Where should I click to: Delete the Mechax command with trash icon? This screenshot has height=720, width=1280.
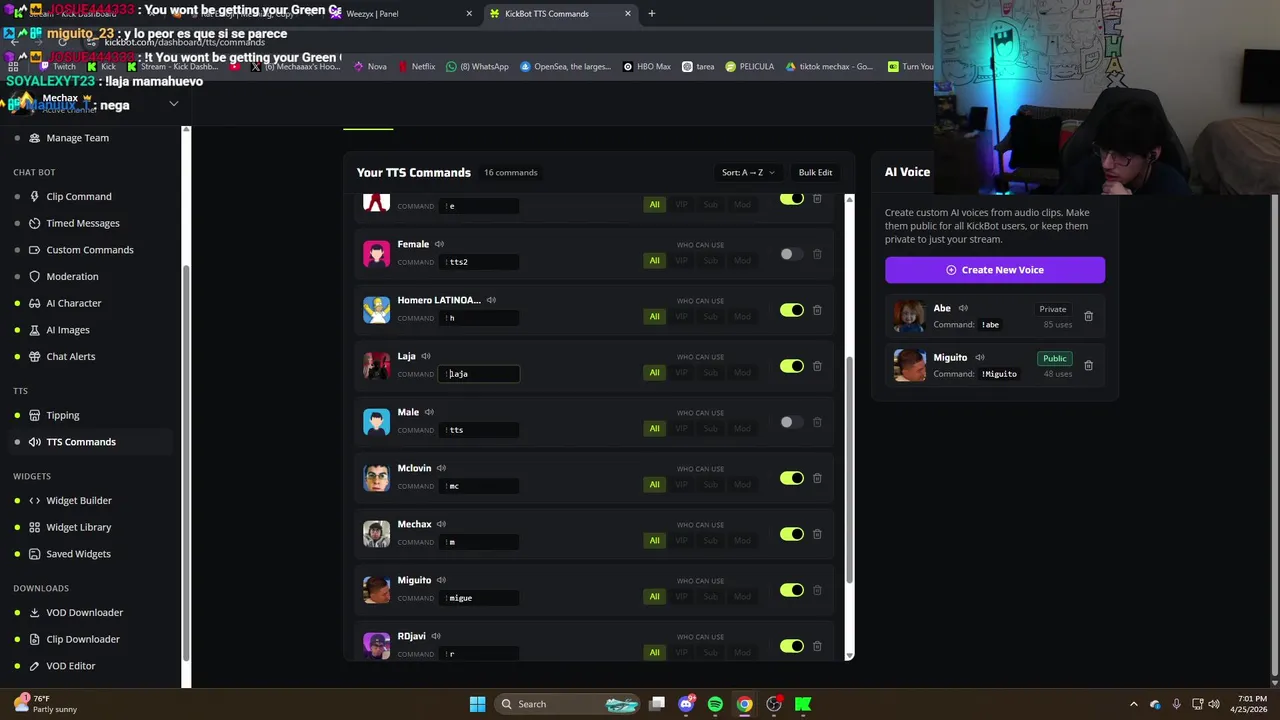click(x=817, y=534)
